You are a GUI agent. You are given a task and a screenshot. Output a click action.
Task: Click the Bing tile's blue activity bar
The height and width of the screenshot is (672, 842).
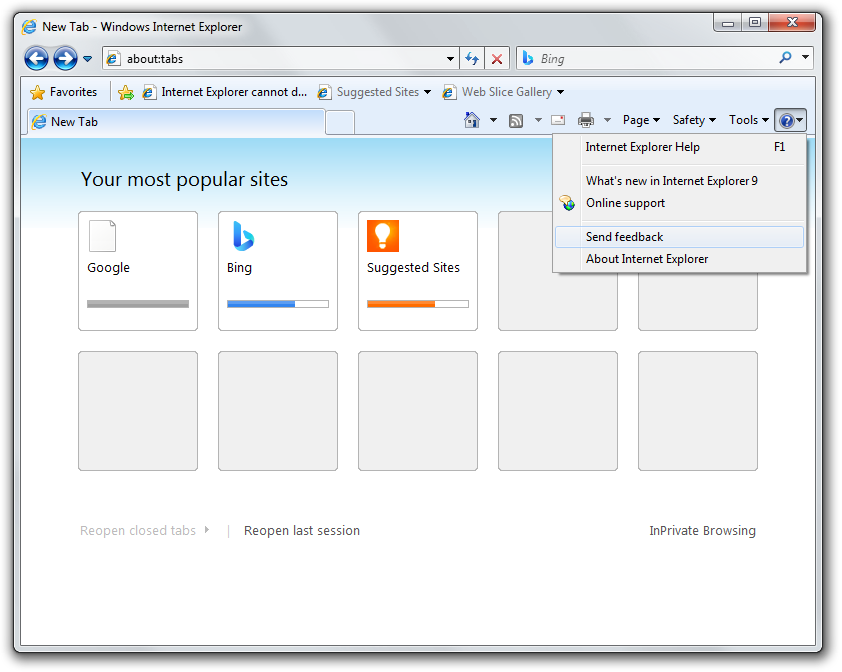tap(278, 304)
